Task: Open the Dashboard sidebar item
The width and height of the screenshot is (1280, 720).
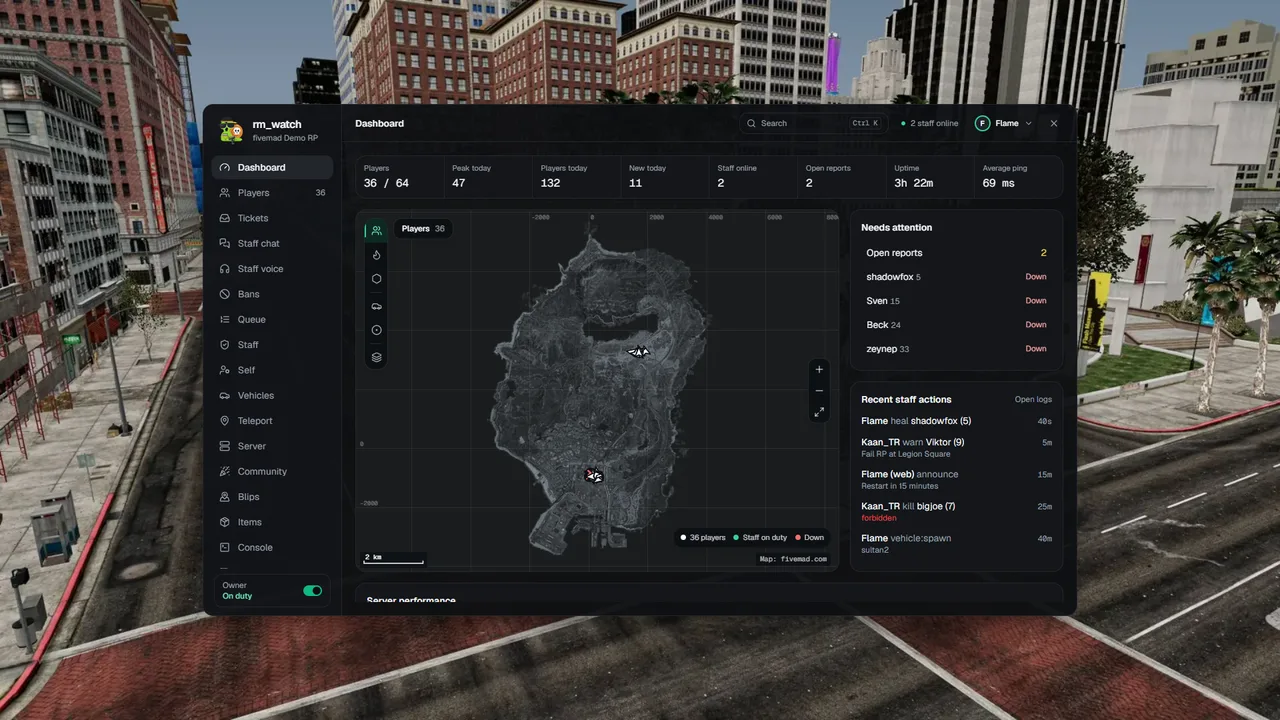Action: point(273,168)
